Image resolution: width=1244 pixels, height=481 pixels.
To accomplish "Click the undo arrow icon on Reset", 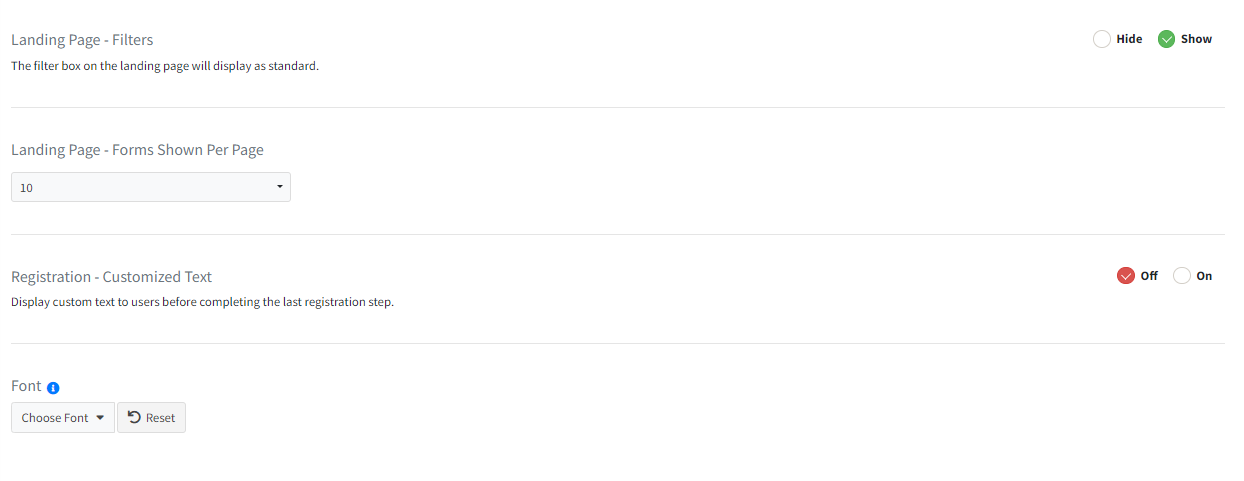I will click(134, 417).
